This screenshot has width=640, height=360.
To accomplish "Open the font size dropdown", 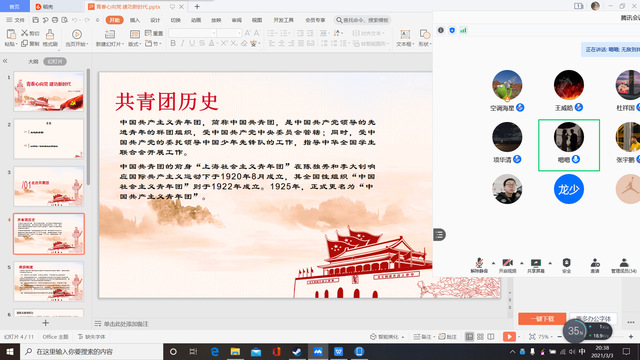I will [x=239, y=33].
